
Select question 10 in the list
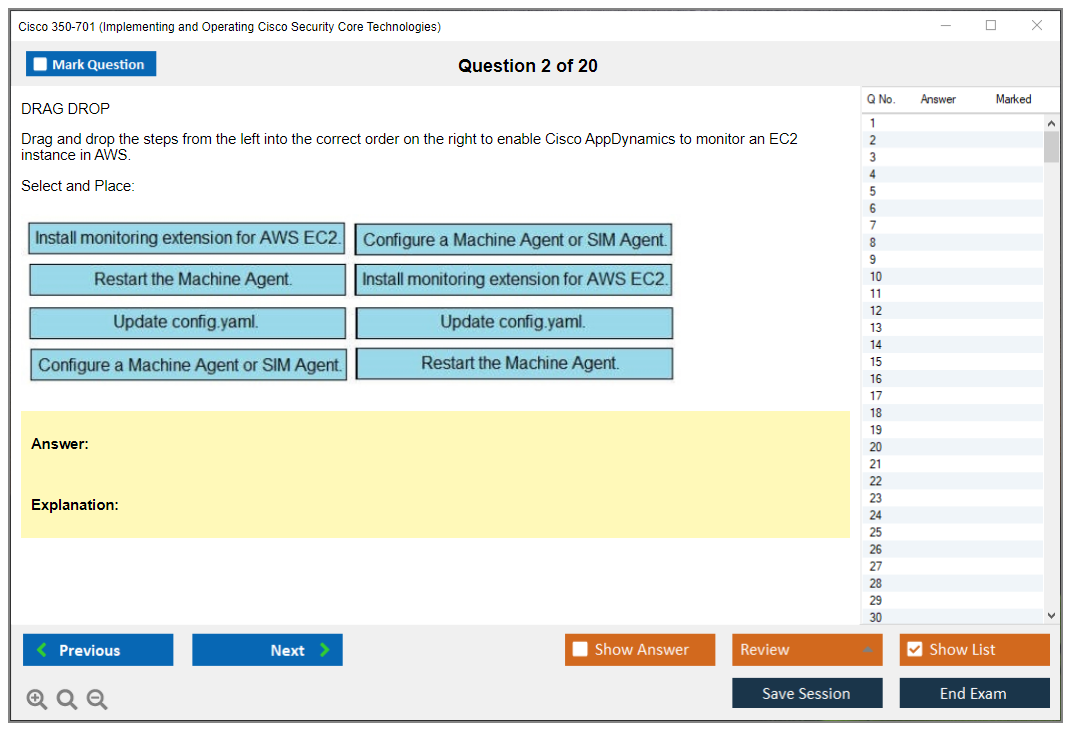[x=876, y=277]
